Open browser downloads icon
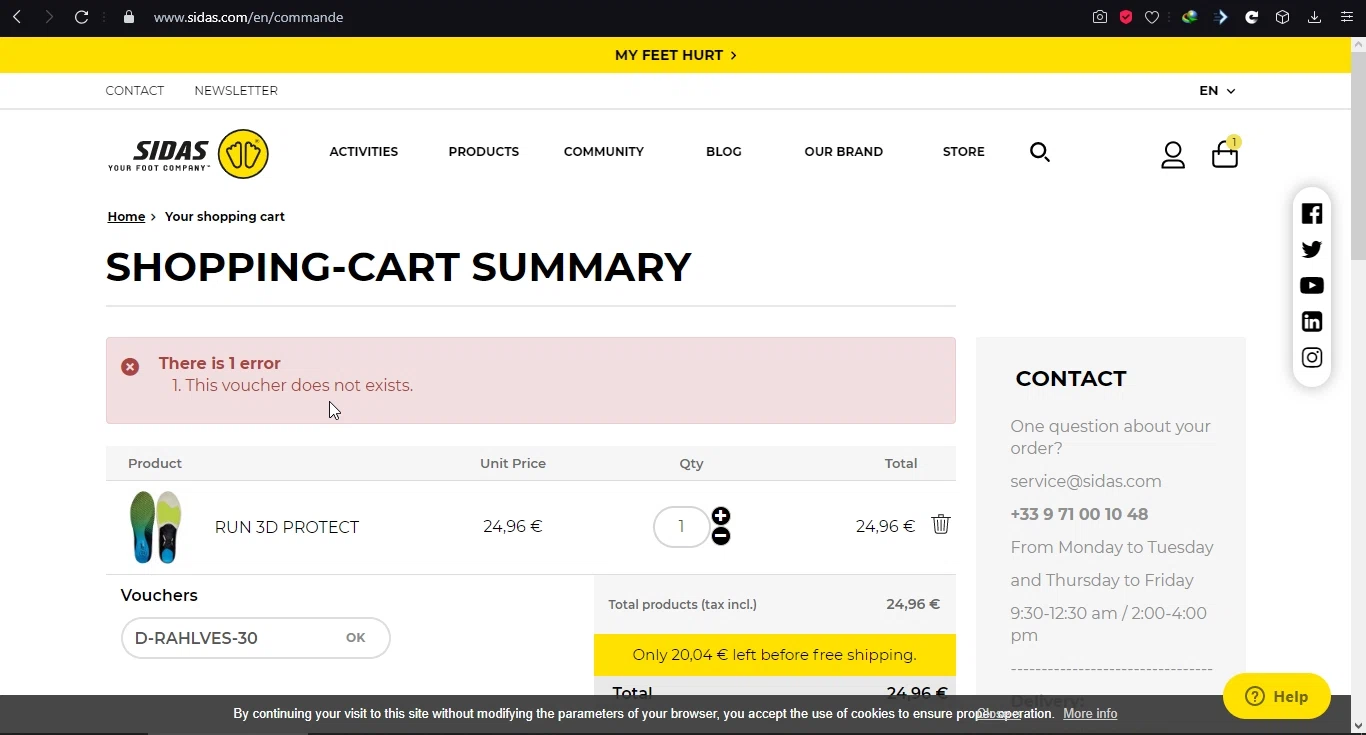Viewport: 1366px width, 735px height. pos(1314,17)
